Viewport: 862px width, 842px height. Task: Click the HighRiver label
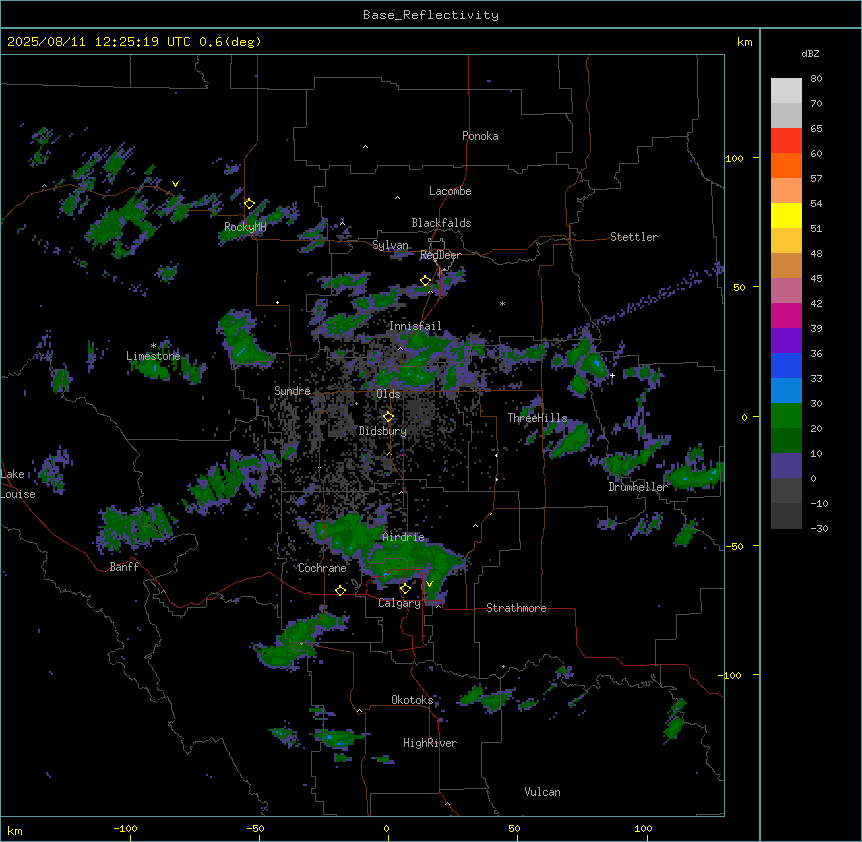point(430,743)
